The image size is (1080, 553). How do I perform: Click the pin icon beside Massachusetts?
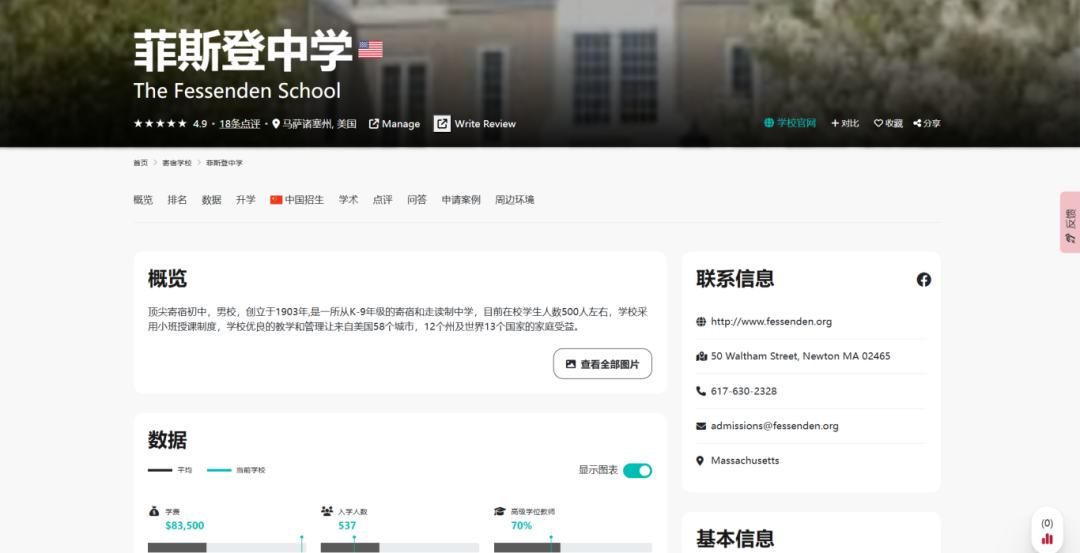(700, 461)
